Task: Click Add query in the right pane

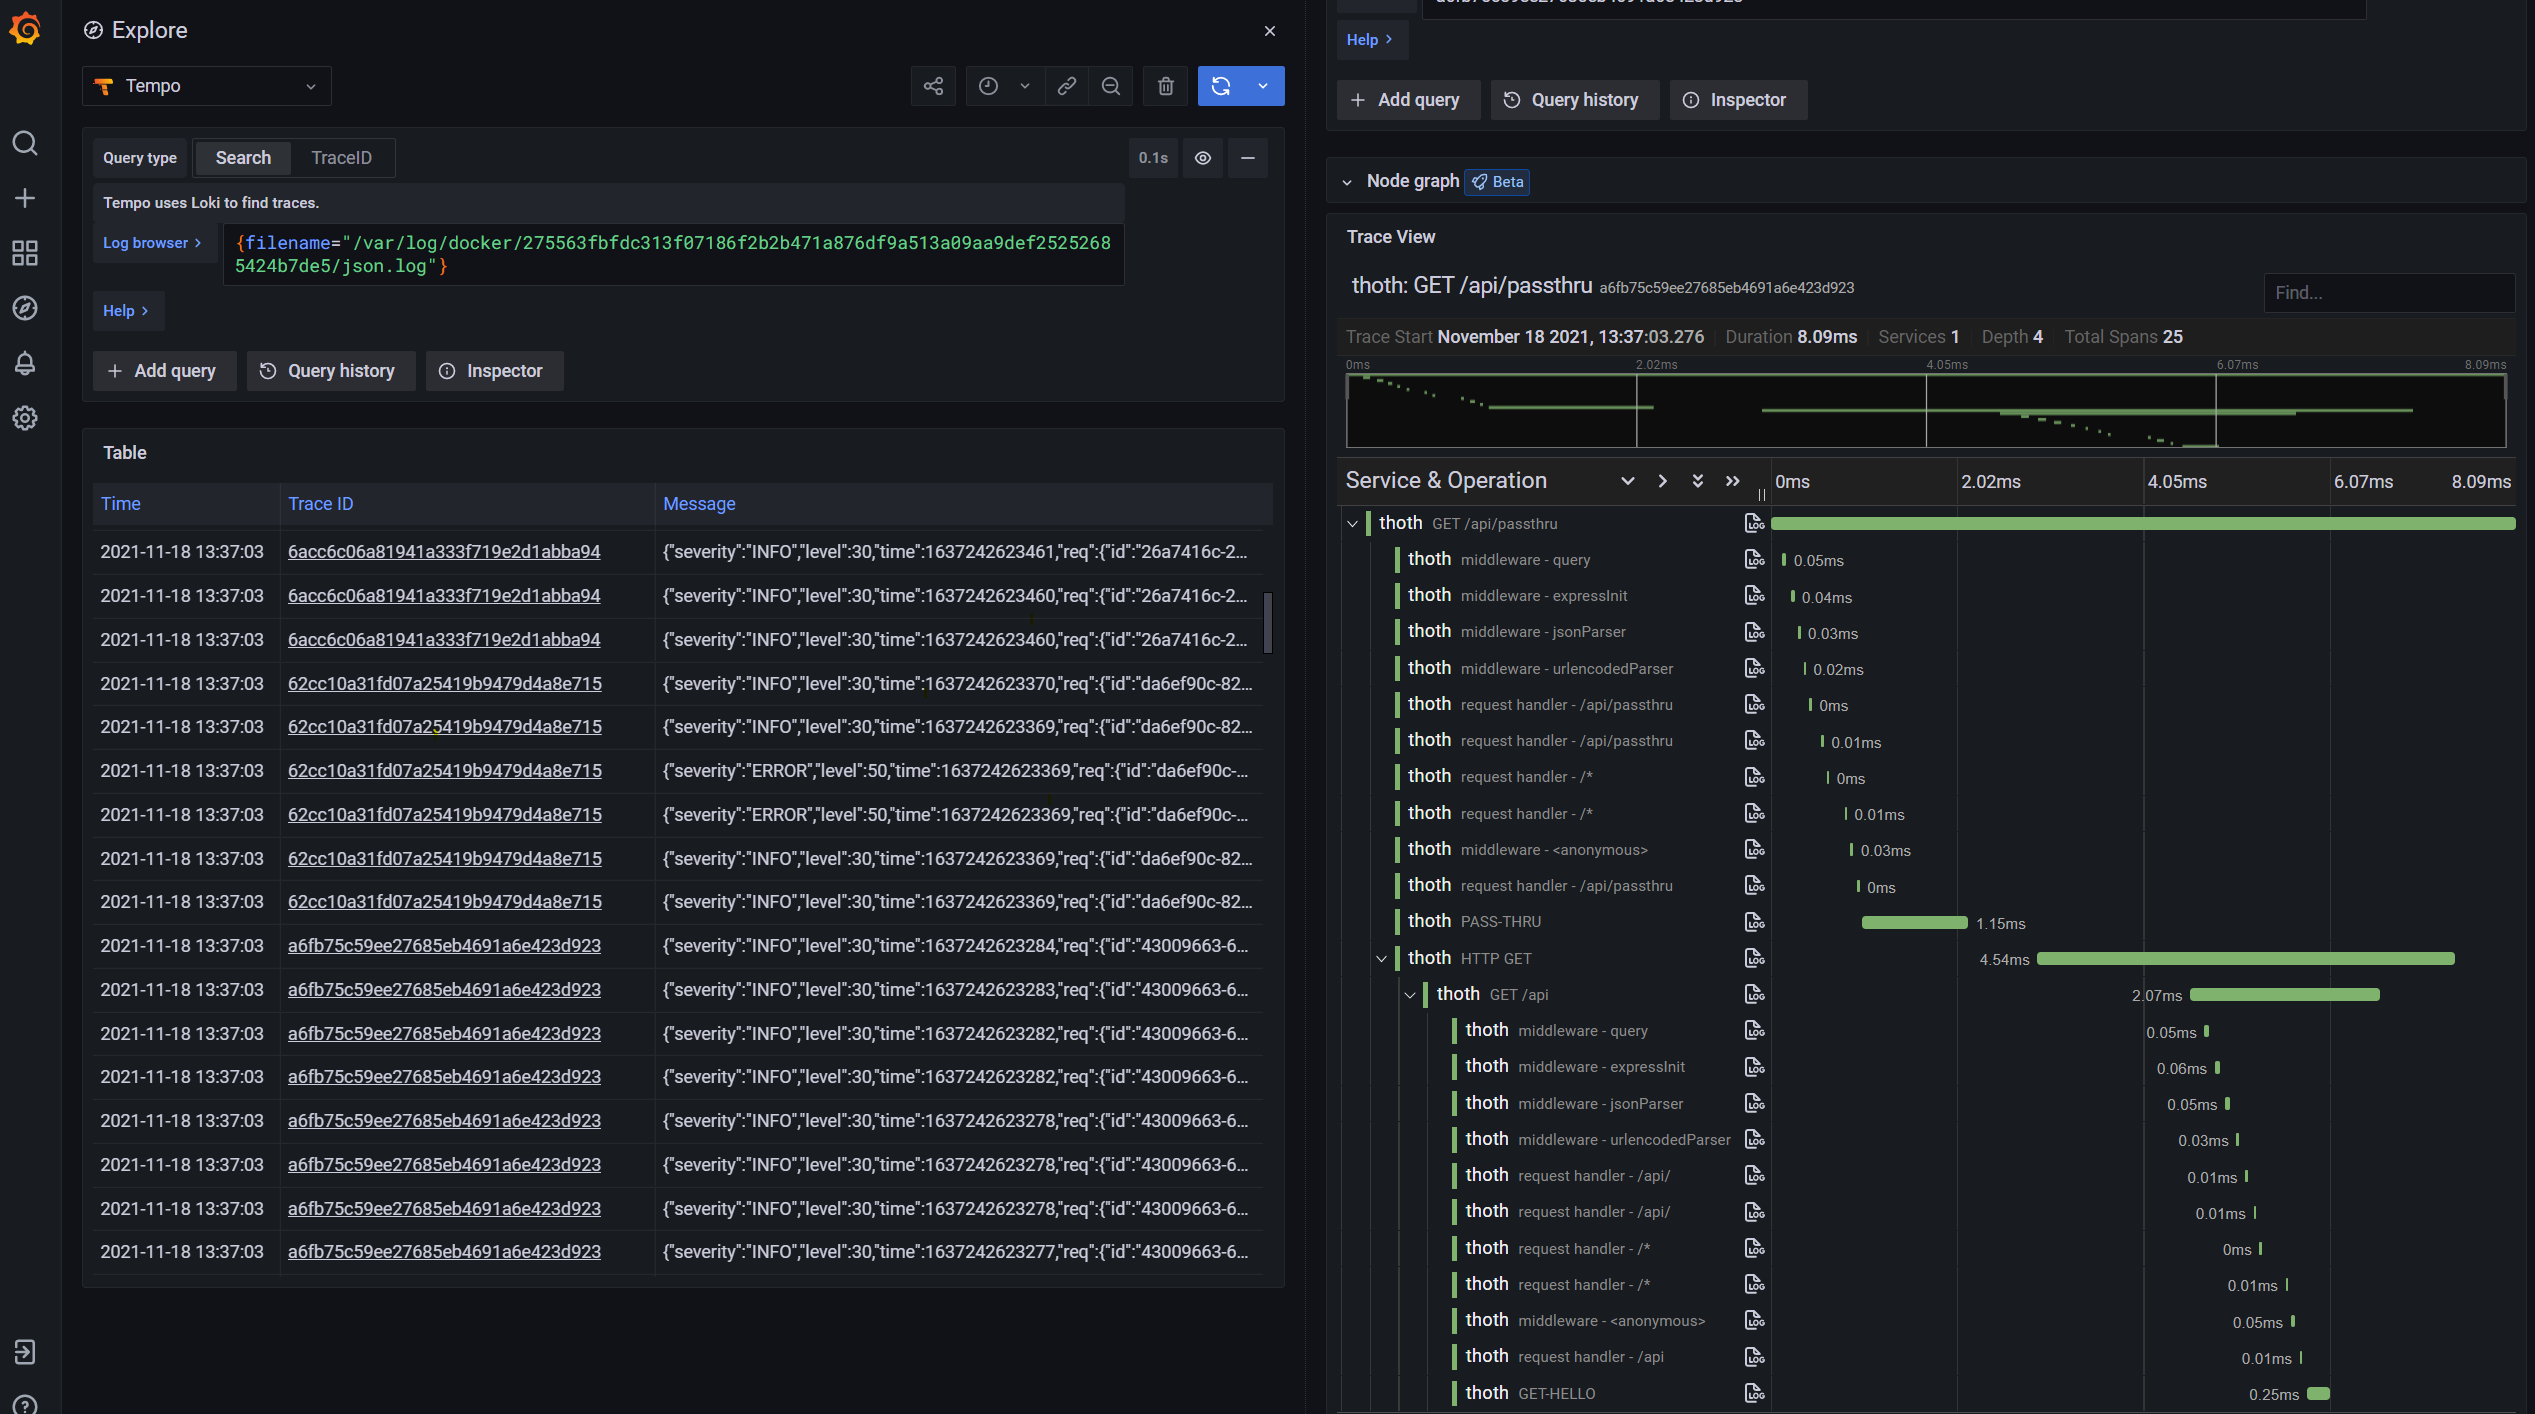Action: [x=1408, y=100]
